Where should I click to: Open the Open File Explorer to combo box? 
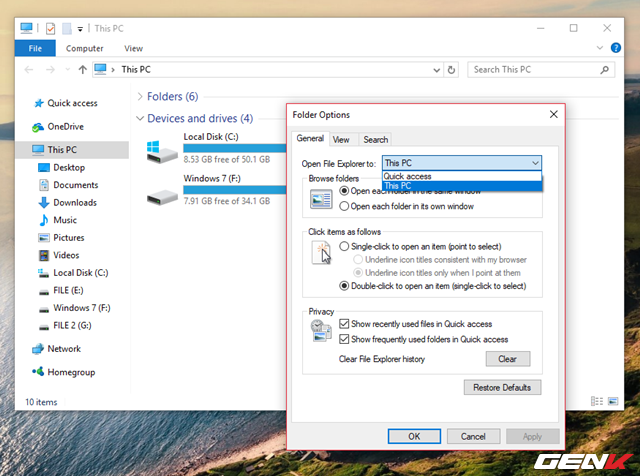[x=462, y=163]
